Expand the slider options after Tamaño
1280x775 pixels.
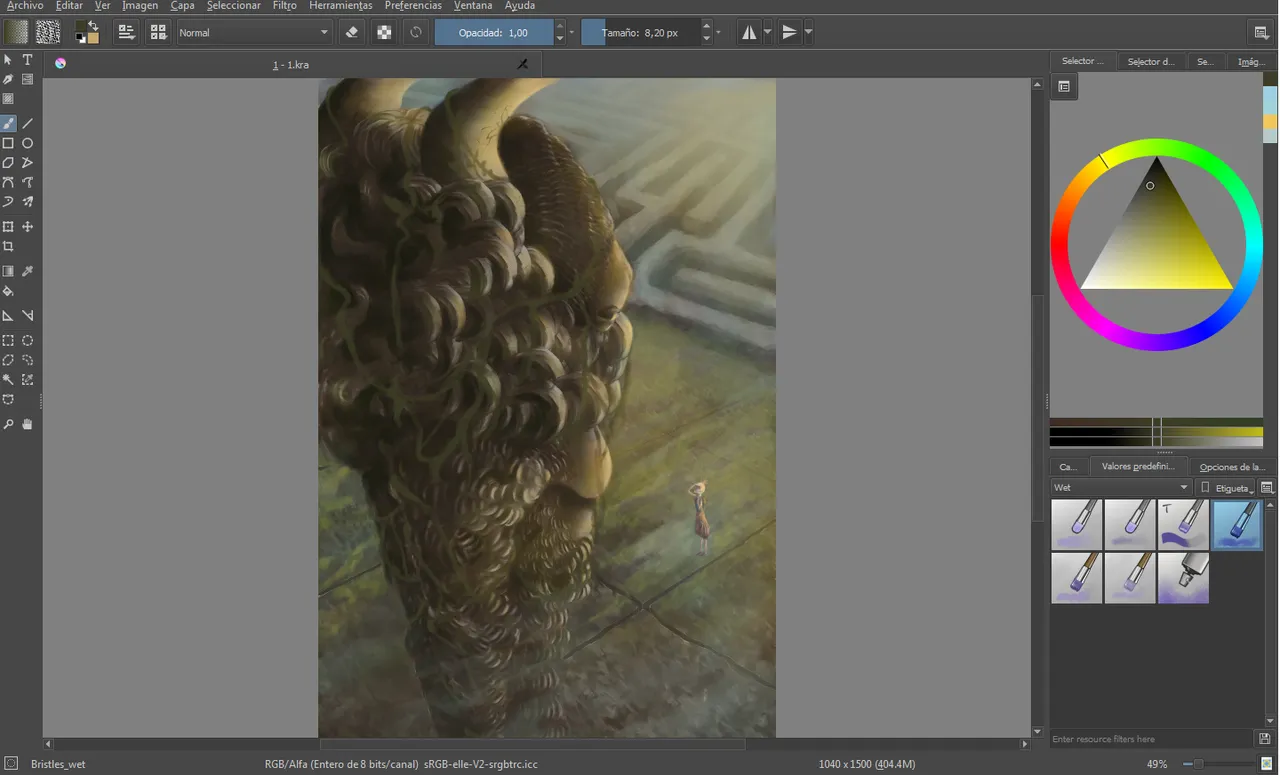pyautogui.click(x=718, y=32)
